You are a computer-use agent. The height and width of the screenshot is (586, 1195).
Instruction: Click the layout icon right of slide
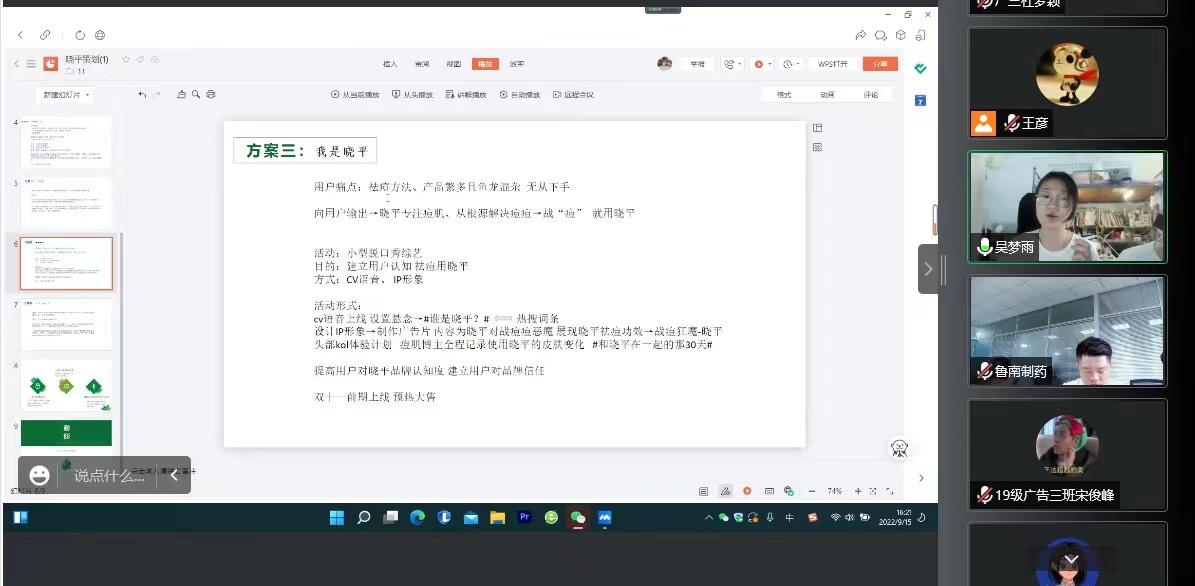tap(818, 128)
